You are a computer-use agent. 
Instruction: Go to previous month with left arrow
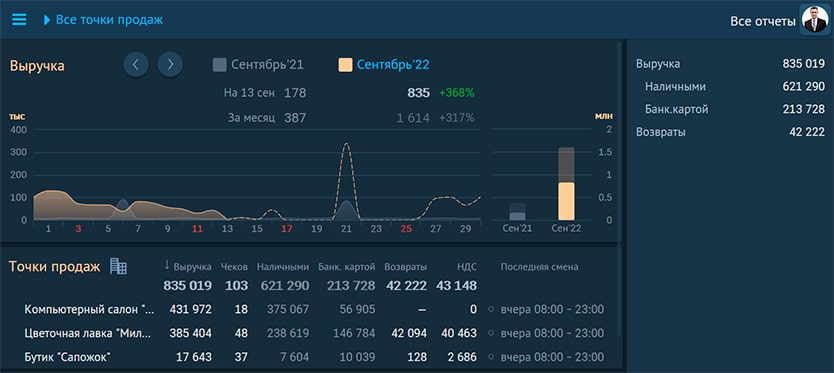pos(136,65)
